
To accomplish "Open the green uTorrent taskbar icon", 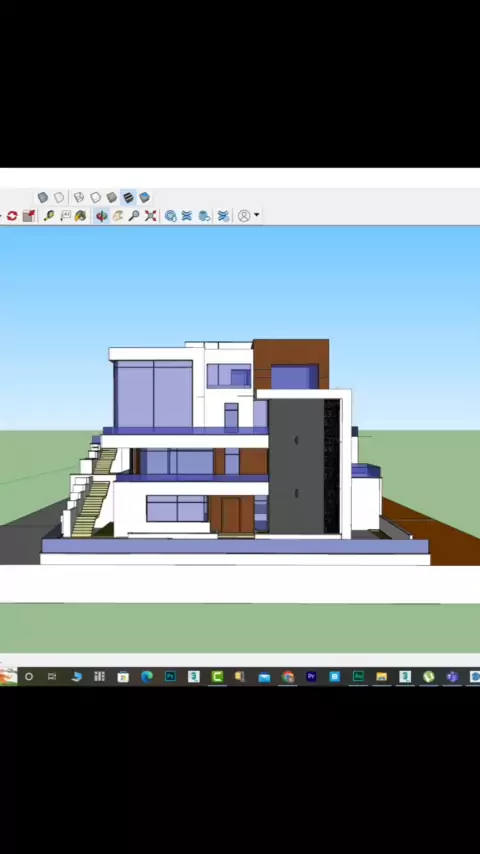I will coord(429,676).
